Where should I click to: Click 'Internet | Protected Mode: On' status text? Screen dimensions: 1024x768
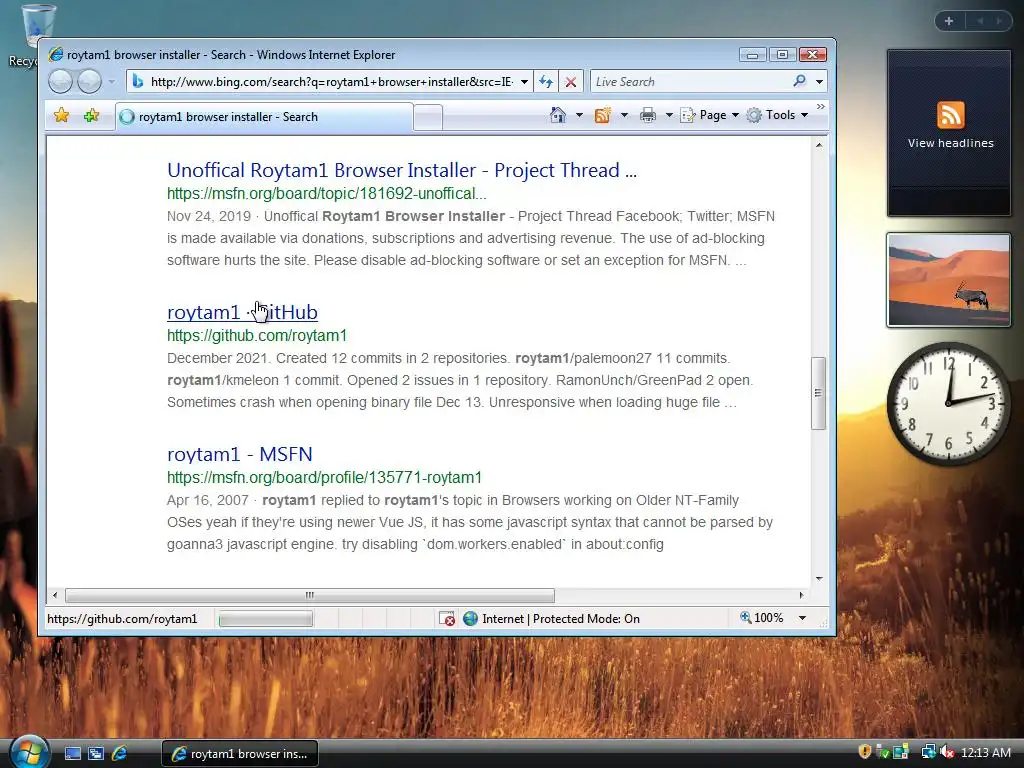pyautogui.click(x=561, y=618)
